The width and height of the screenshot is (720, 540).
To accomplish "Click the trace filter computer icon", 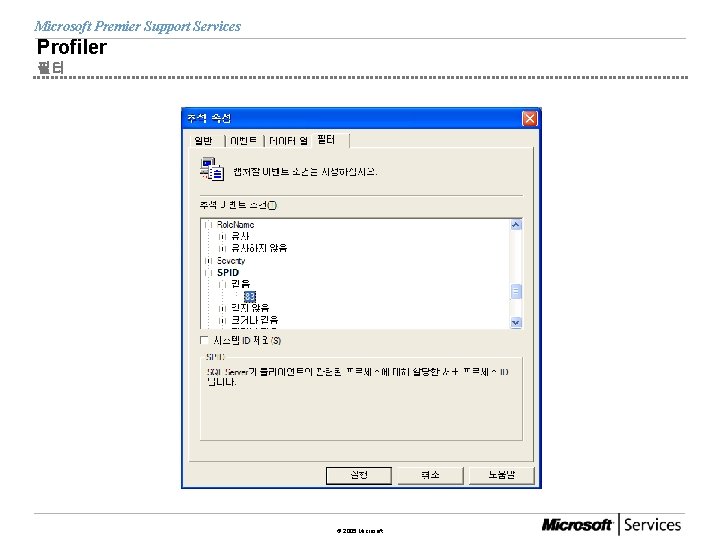I will pyautogui.click(x=212, y=169).
